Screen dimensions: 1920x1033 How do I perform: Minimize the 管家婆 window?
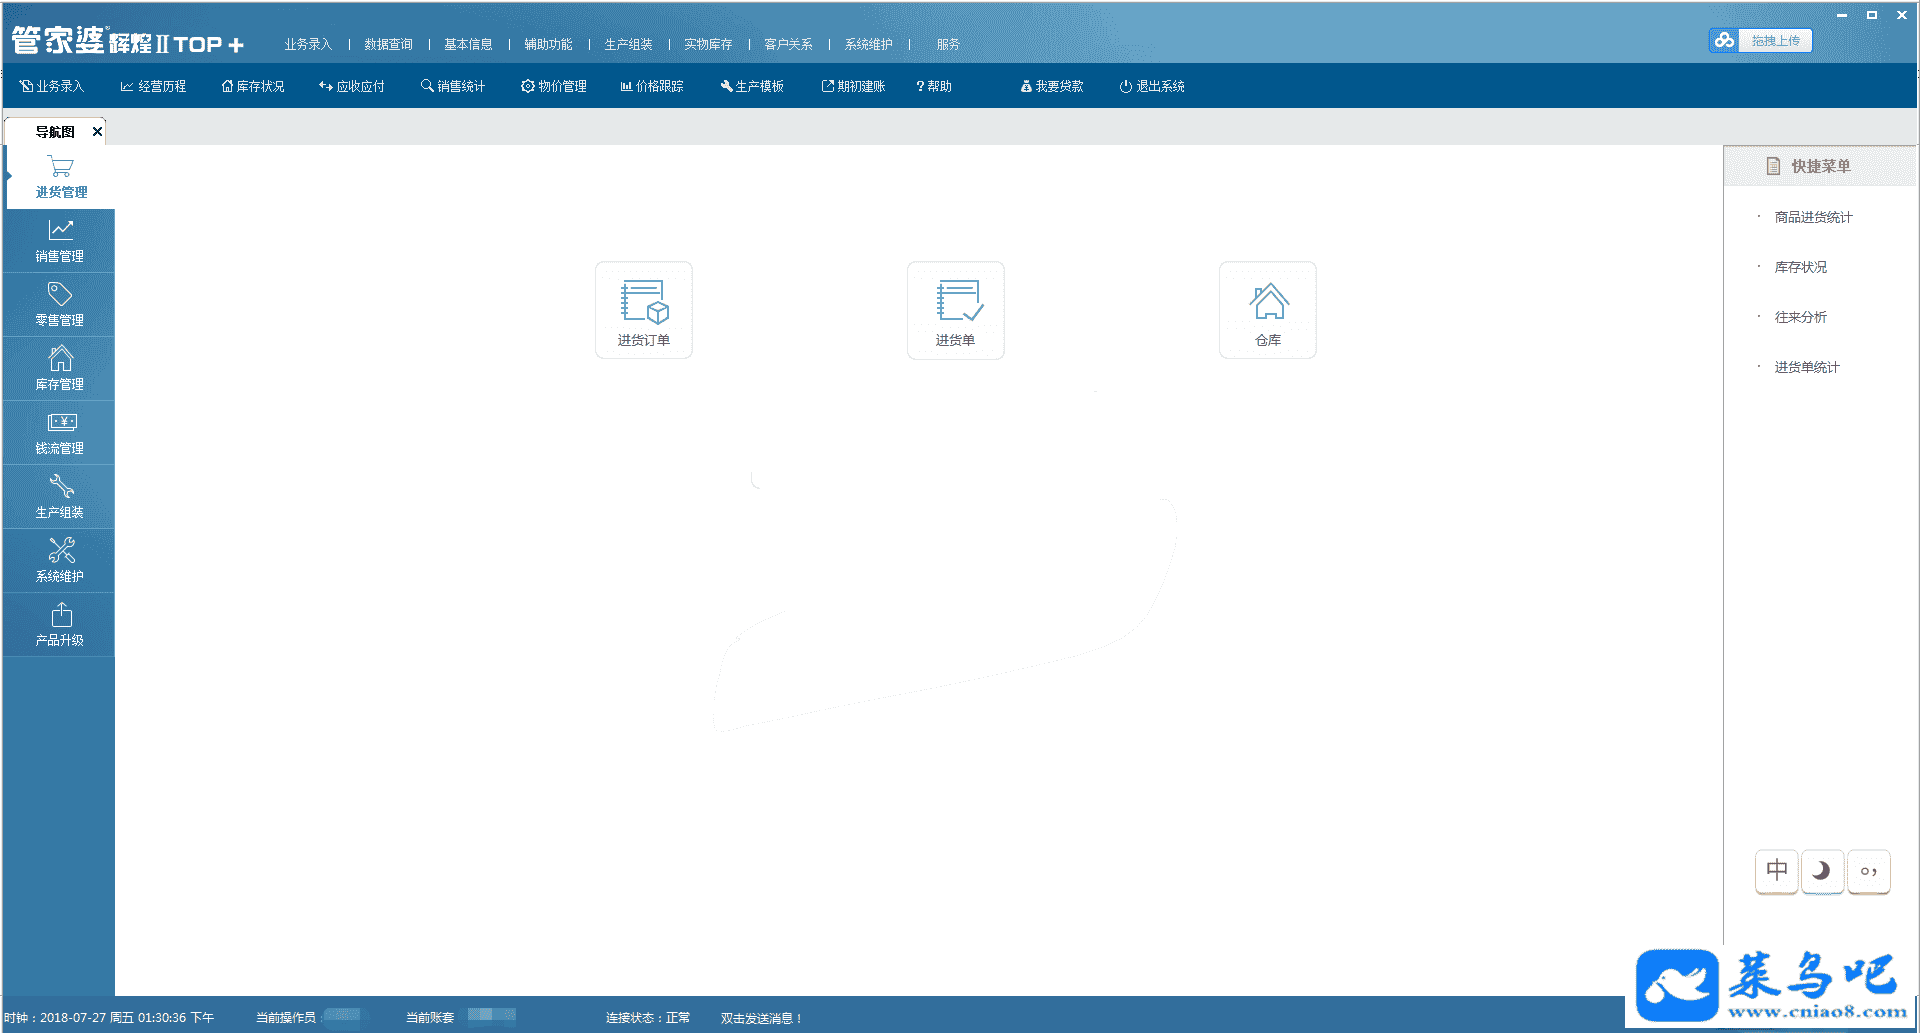[1842, 15]
